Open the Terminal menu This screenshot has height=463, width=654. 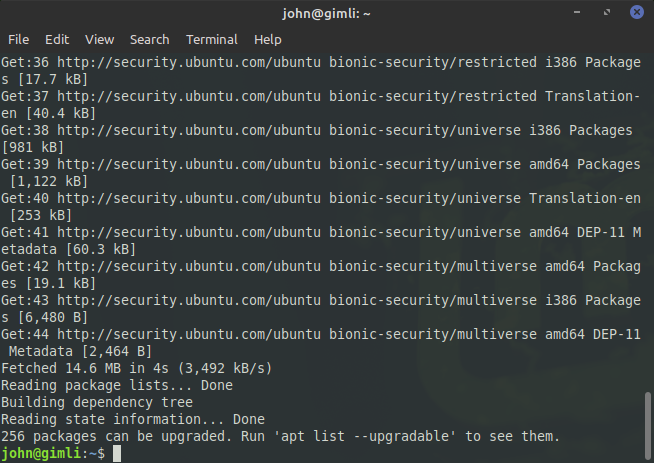[211, 40]
